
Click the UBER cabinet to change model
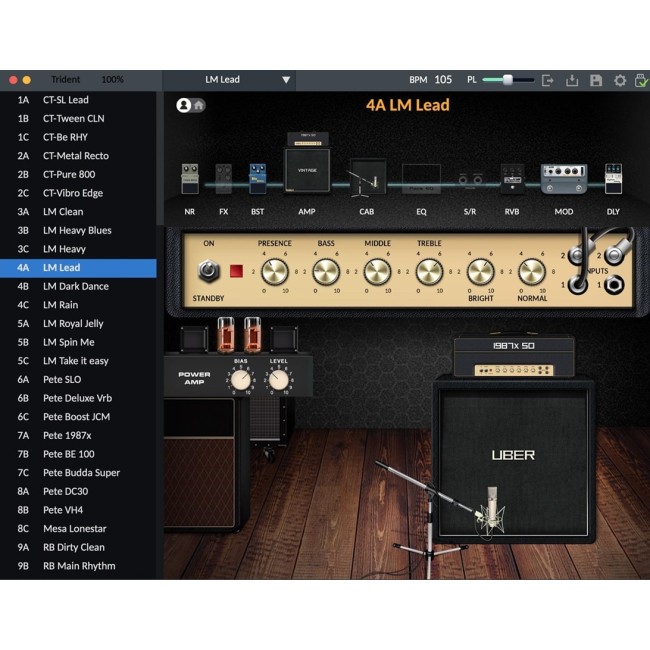point(512,455)
